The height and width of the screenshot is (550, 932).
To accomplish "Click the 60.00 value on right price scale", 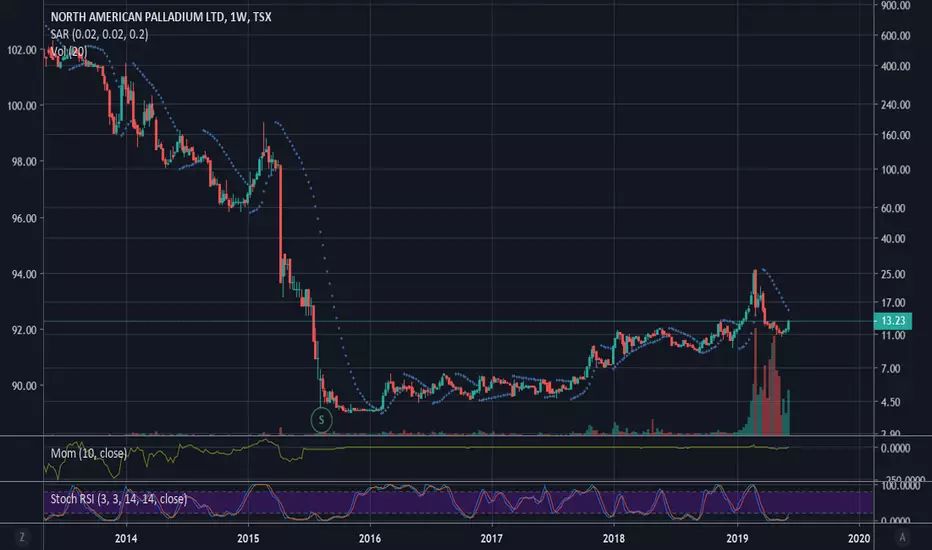I will [893, 208].
